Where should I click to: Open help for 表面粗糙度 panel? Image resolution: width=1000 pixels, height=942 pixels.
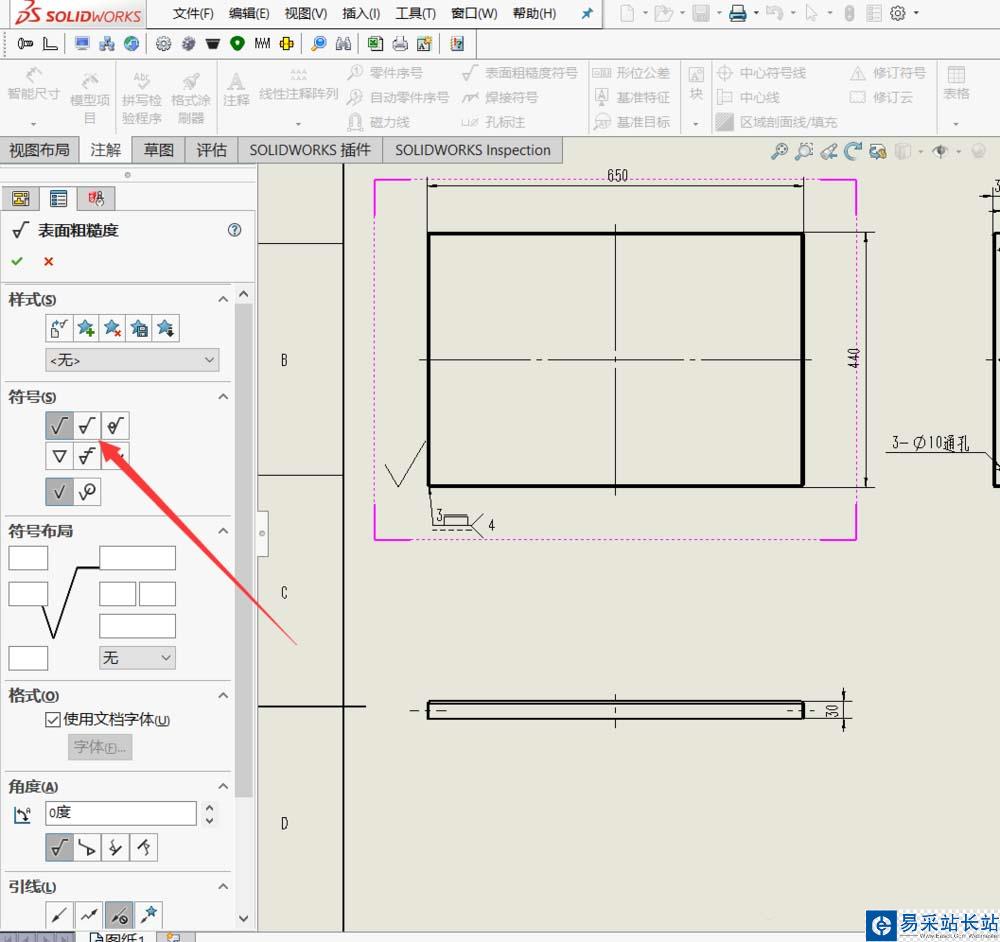pos(235,230)
